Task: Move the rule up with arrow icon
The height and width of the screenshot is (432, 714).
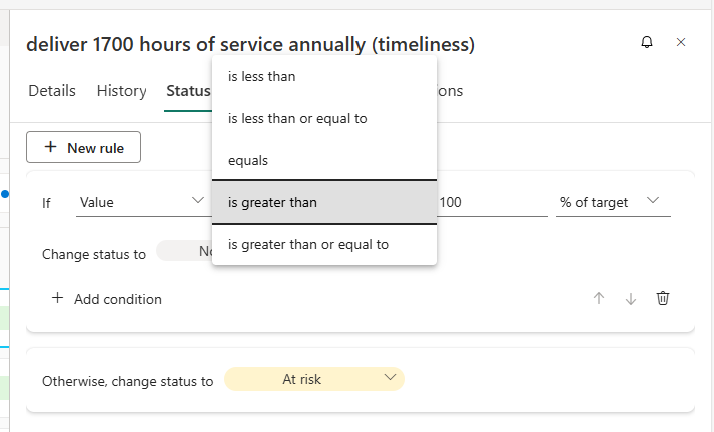Action: pos(599,298)
